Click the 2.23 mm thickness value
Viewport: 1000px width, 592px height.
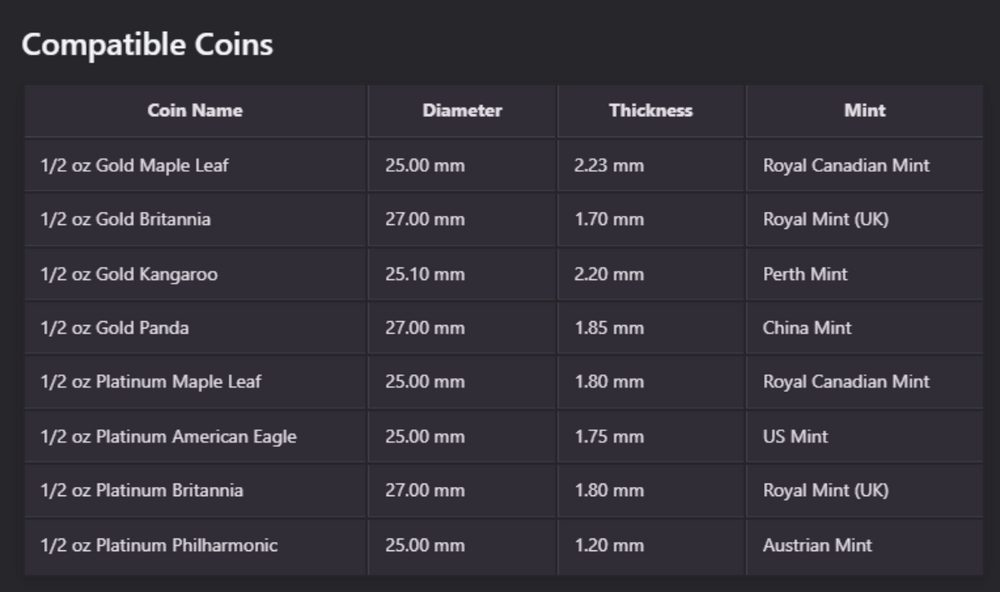(x=609, y=166)
